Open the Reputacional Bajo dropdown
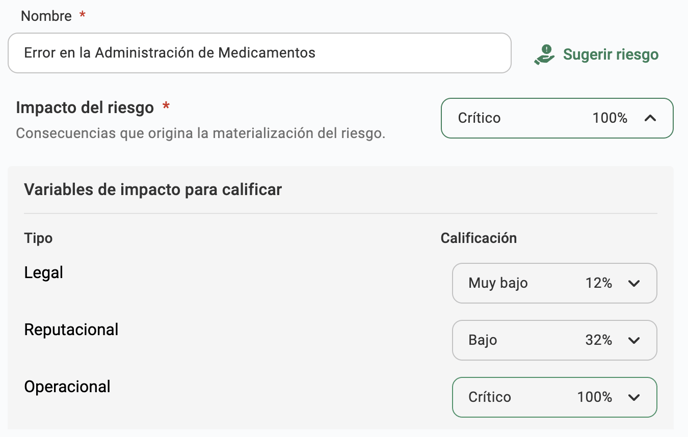Viewport: 688px width, 437px height. click(x=555, y=340)
